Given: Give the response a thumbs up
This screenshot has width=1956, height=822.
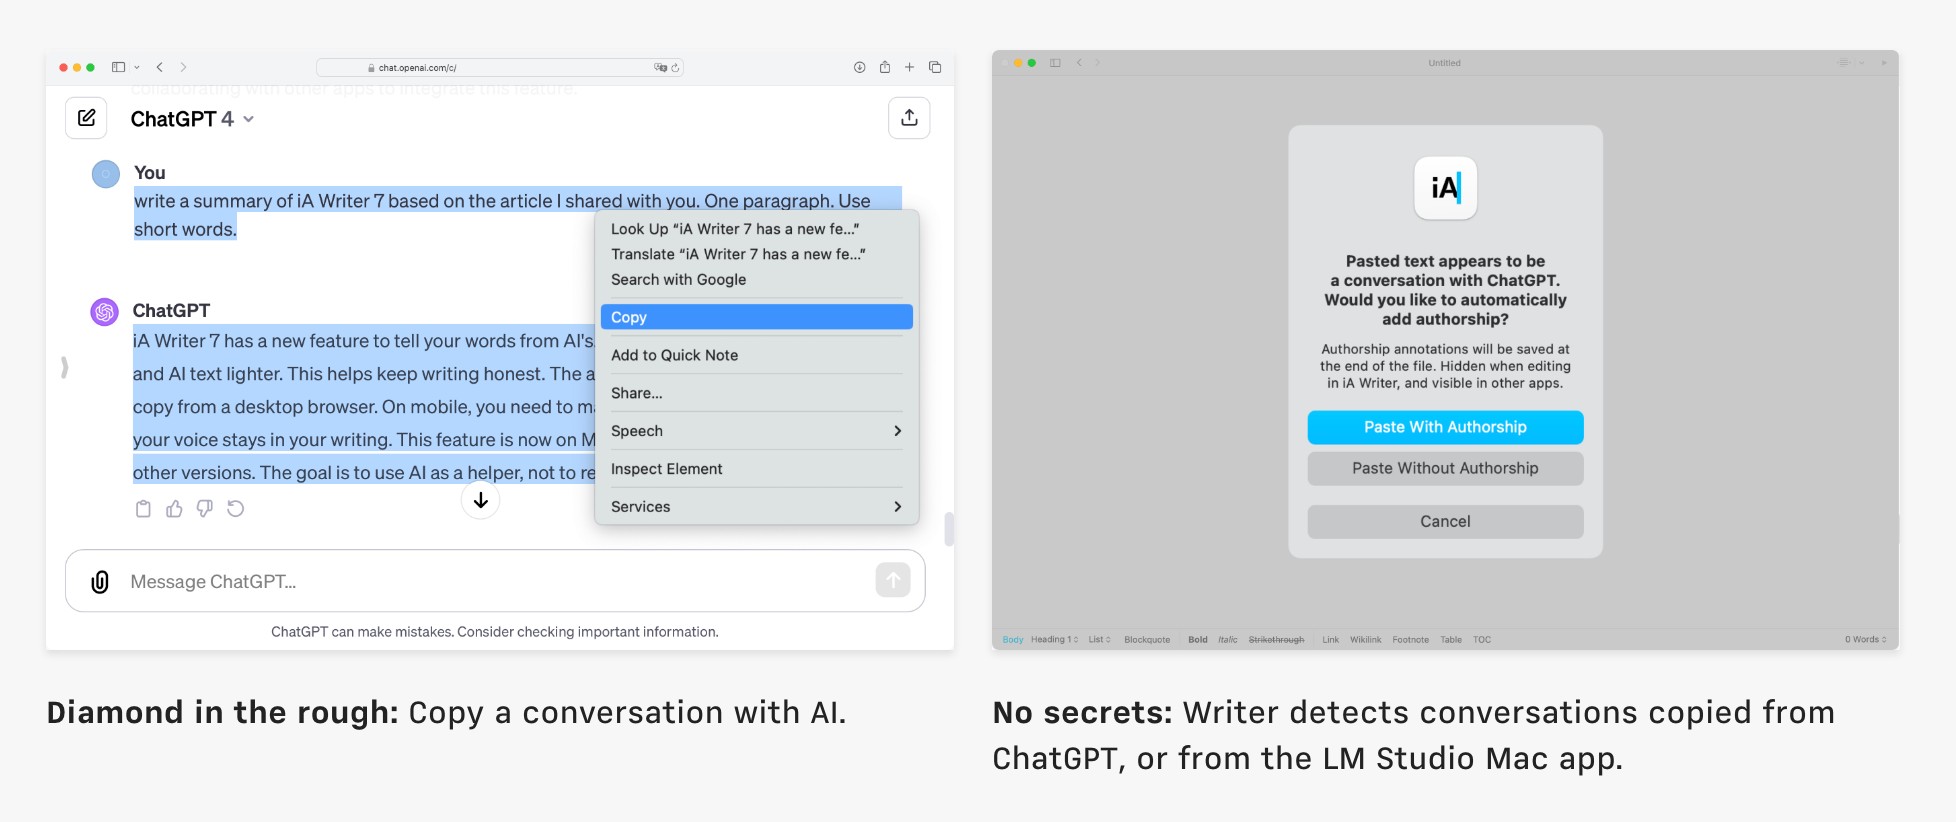Looking at the screenshot, I should click(174, 509).
